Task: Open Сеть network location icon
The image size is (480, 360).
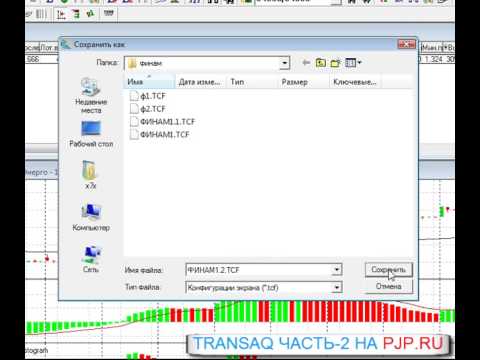Action: coord(91,259)
